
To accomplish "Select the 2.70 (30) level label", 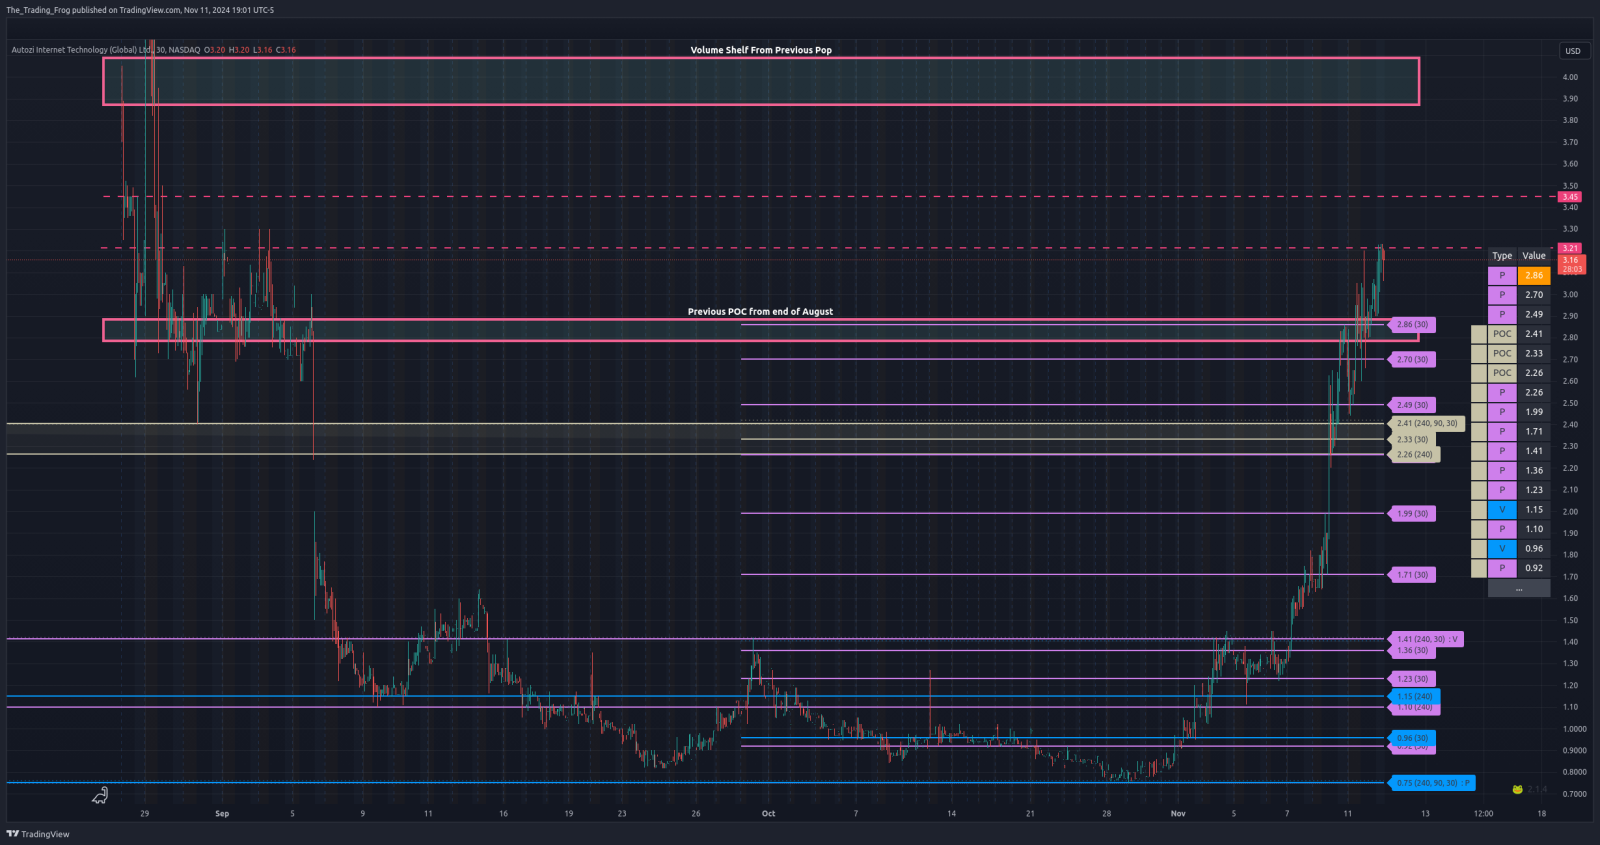I will [1412, 360].
